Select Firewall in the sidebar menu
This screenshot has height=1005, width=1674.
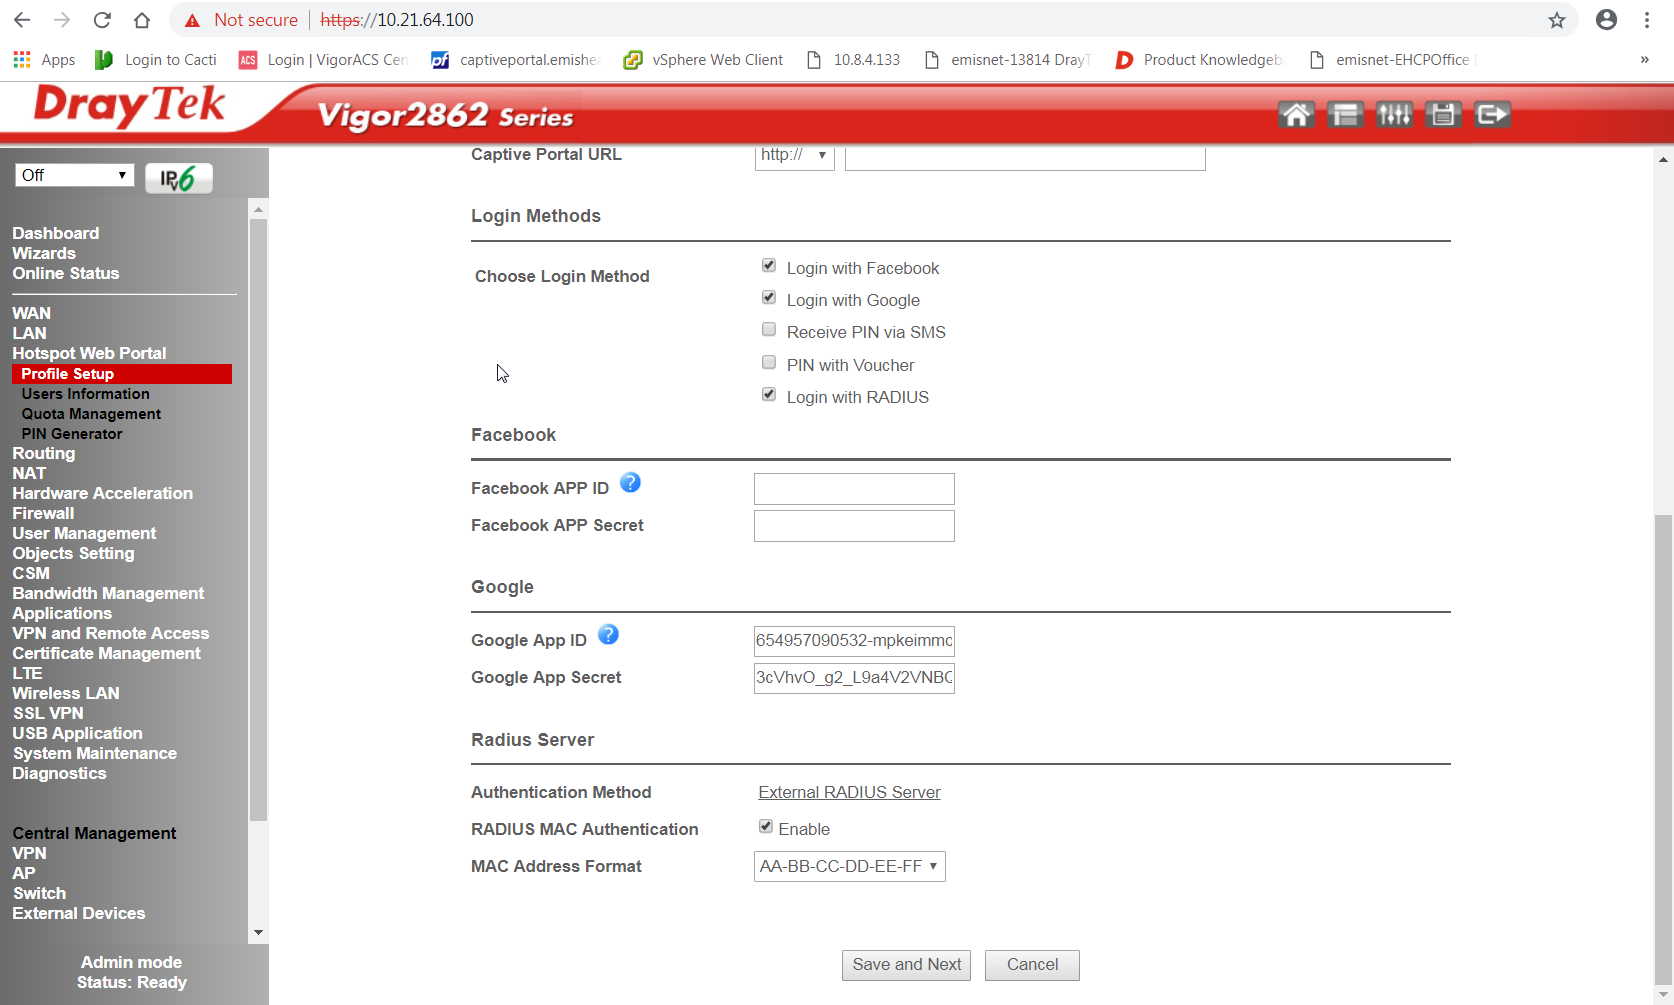coord(43,513)
